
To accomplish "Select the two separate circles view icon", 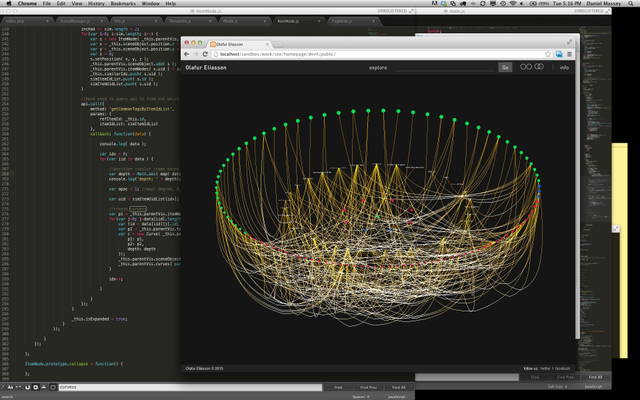I will (526, 67).
